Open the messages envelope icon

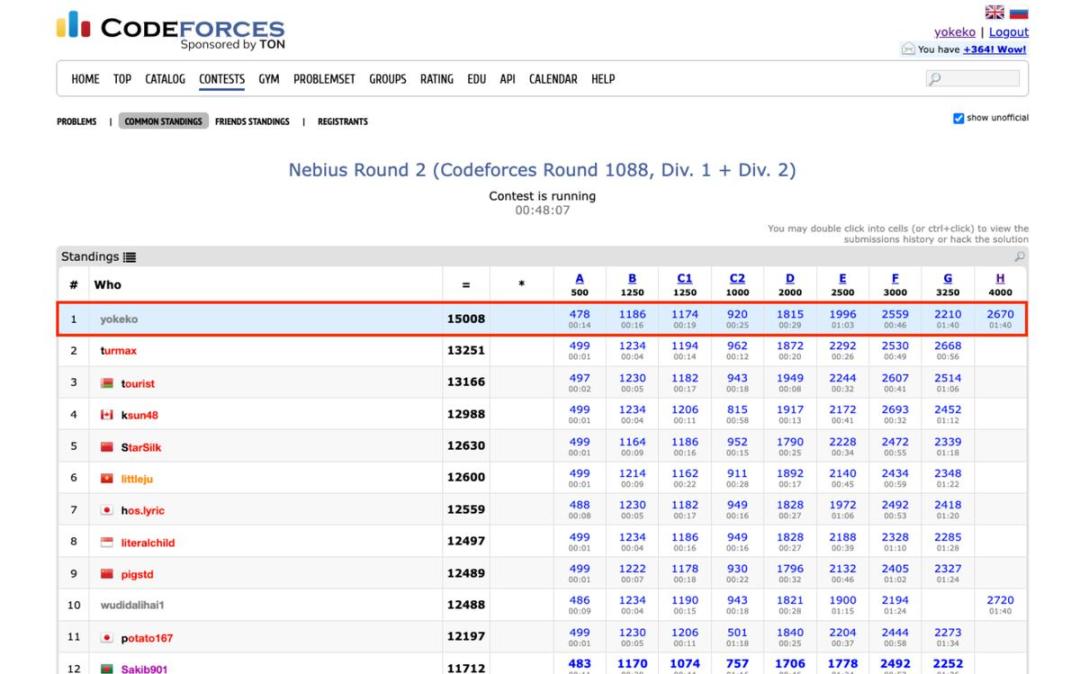(908, 49)
